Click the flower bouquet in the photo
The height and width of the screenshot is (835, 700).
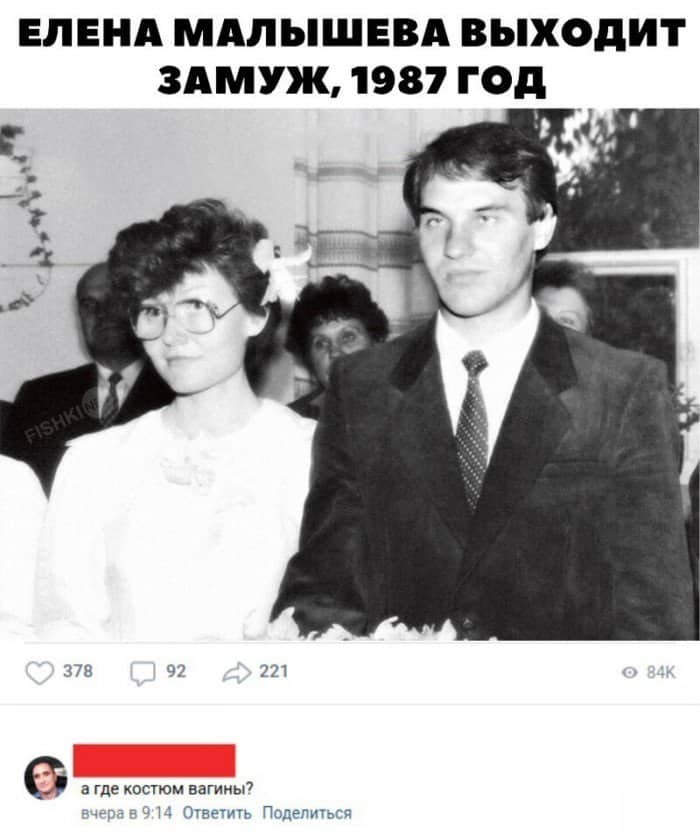pyautogui.click(x=368, y=627)
